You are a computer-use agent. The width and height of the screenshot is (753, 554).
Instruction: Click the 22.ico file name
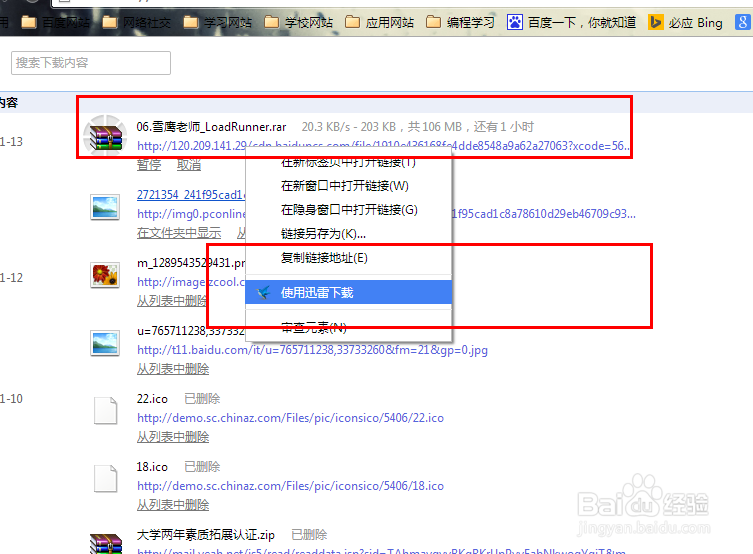152,399
